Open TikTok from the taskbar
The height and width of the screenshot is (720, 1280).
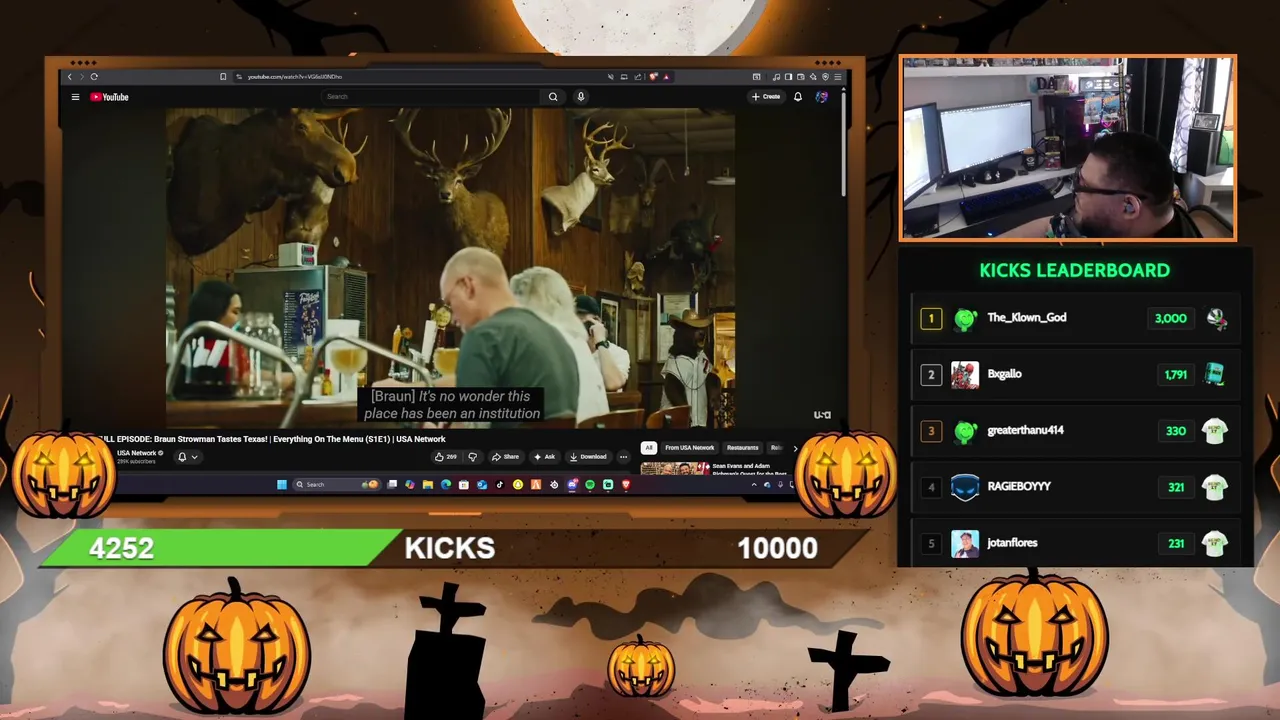pyautogui.click(x=500, y=485)
